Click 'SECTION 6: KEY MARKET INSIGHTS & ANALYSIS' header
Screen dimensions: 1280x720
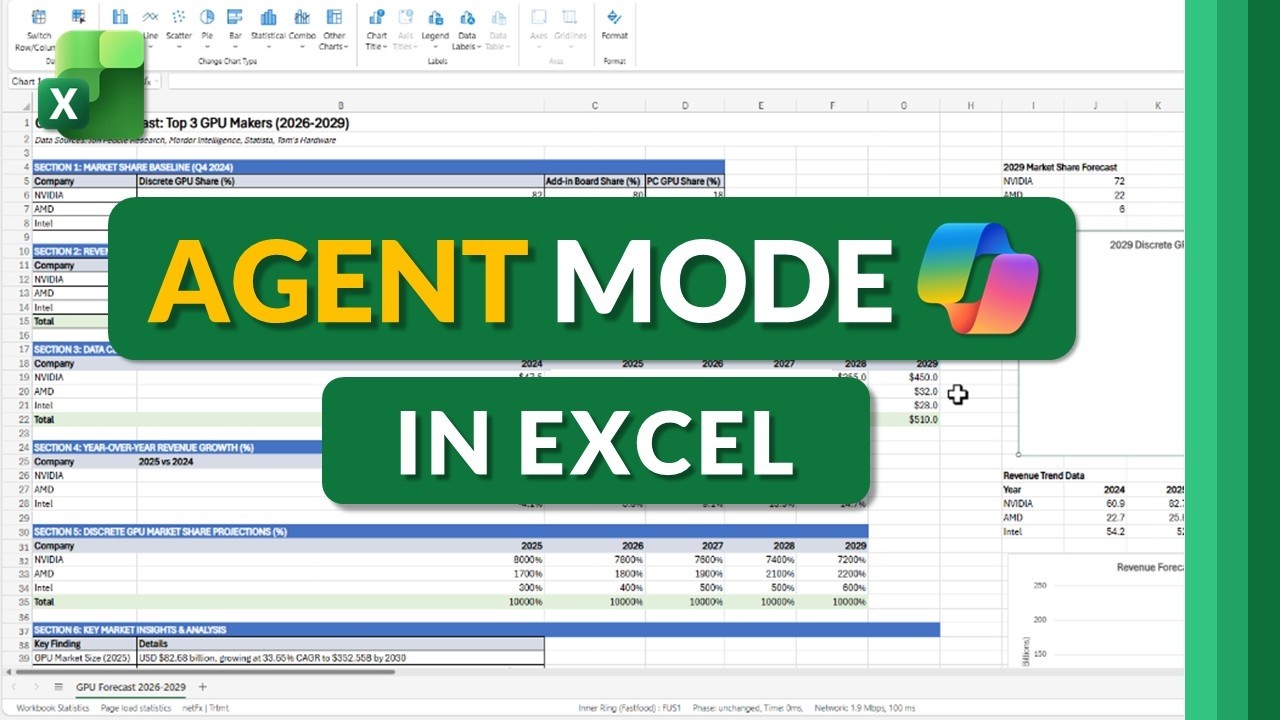pyautogui.click(x=486, y=630)
